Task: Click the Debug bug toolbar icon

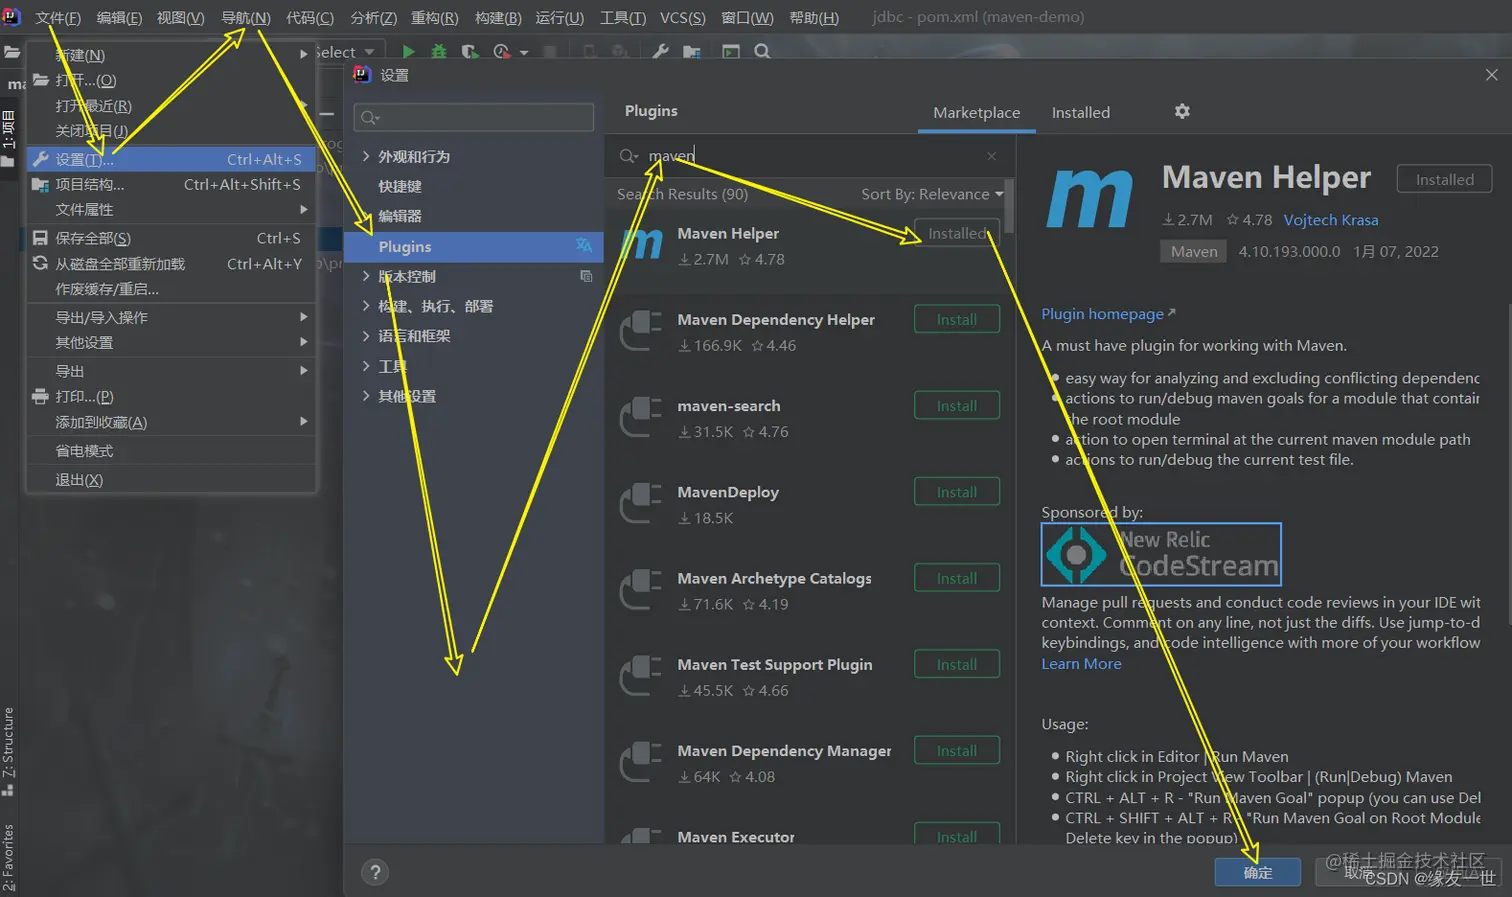Action: (439, 51)
